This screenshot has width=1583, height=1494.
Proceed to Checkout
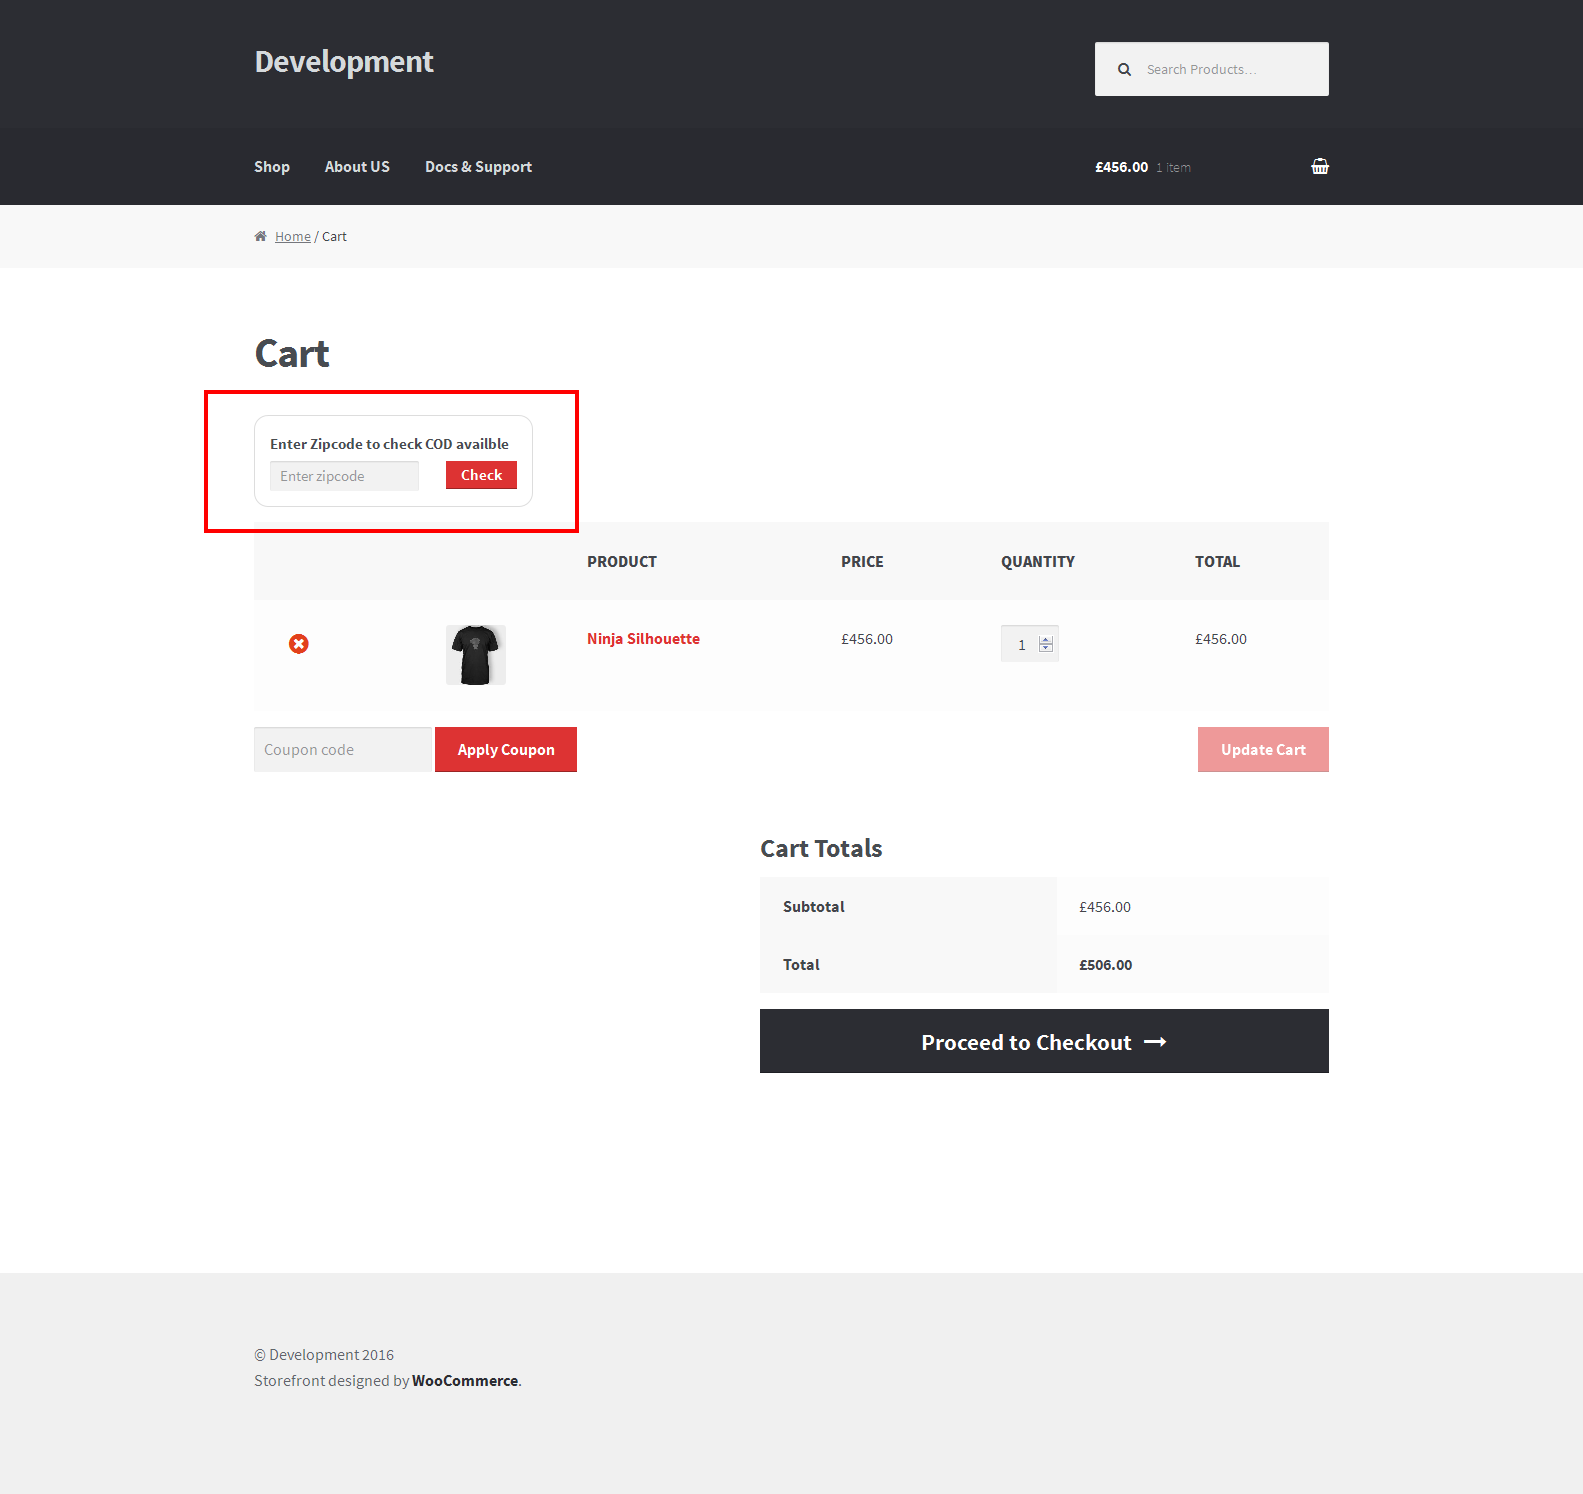pyautogui.click(x=1044, y=1042)
